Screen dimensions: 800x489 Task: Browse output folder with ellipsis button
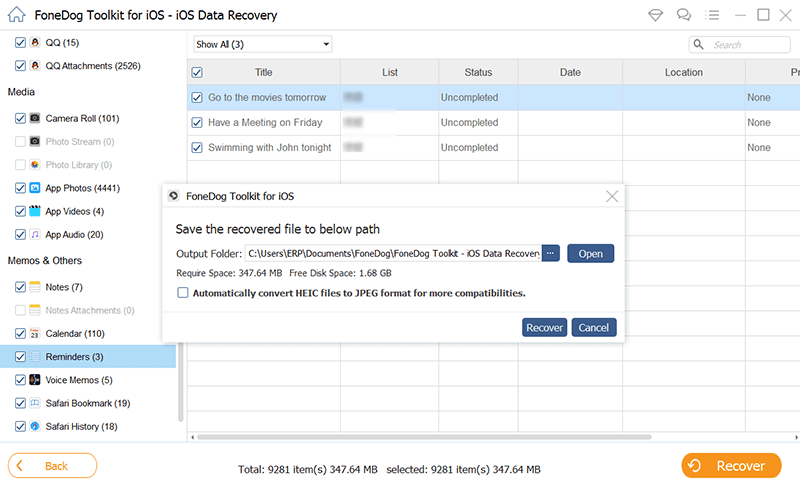coord(551,253)
